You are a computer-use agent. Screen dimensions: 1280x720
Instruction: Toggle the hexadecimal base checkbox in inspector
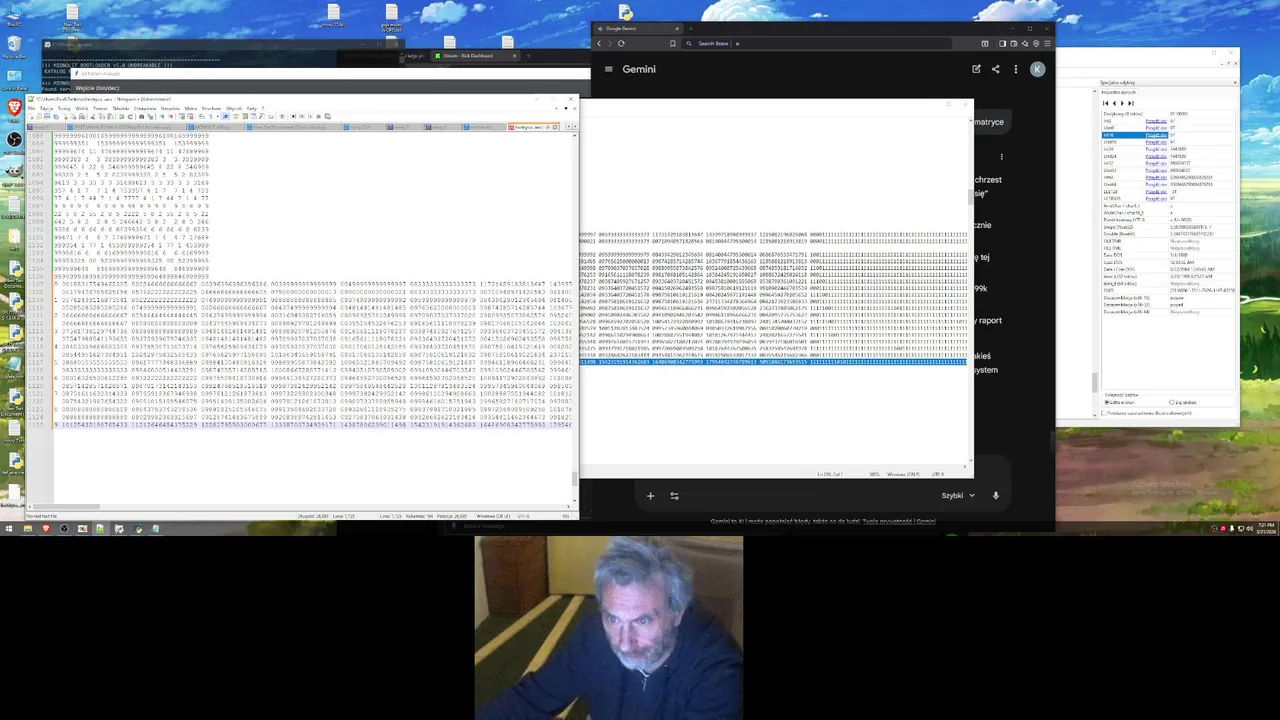pos(1104,413)
